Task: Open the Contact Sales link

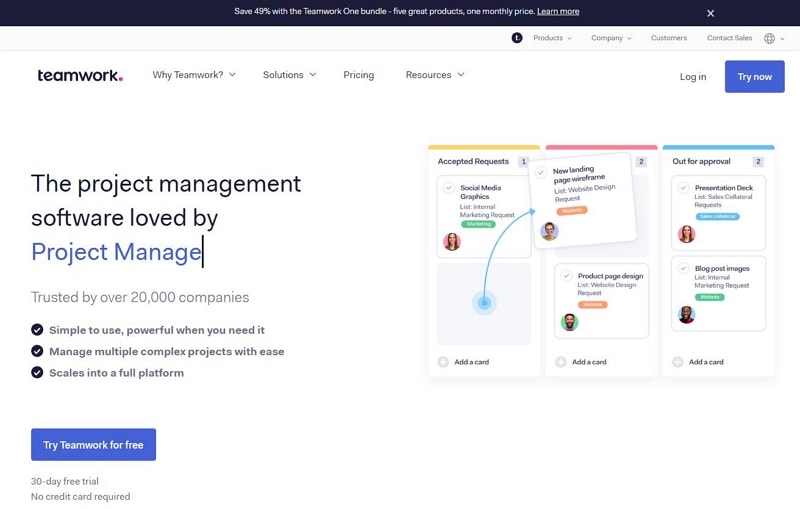Action: tap(729, 38)
